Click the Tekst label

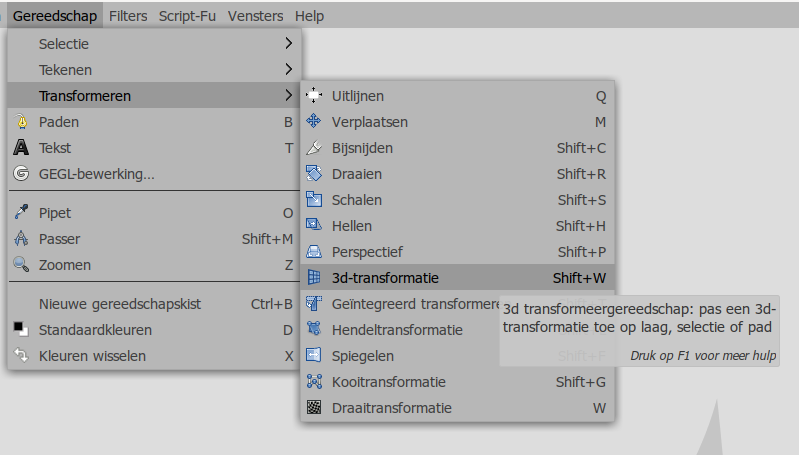click(x=55, y=148)
